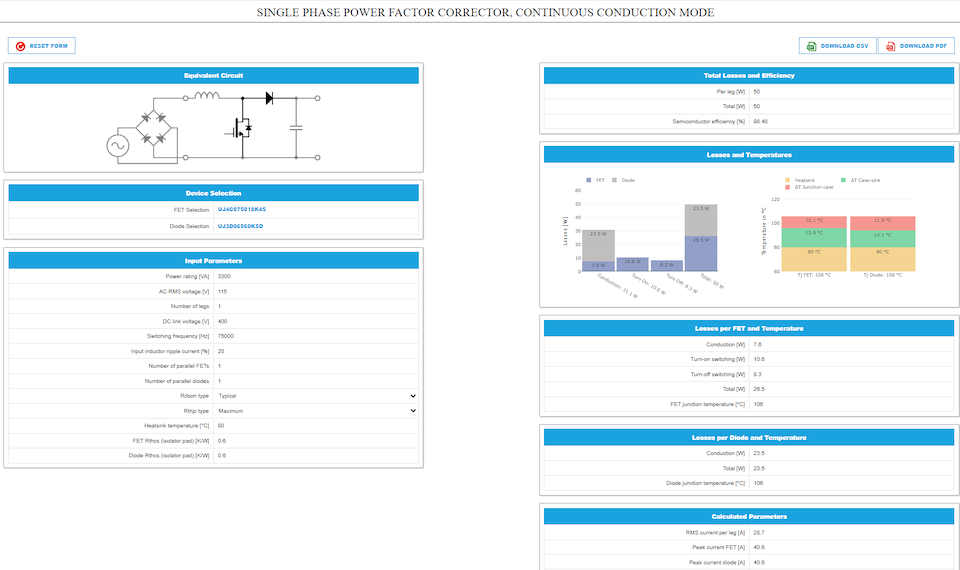This screenshot has height=570, width=960.
Task: Select the Per leg [W] value 50
Action: [757, 92]
